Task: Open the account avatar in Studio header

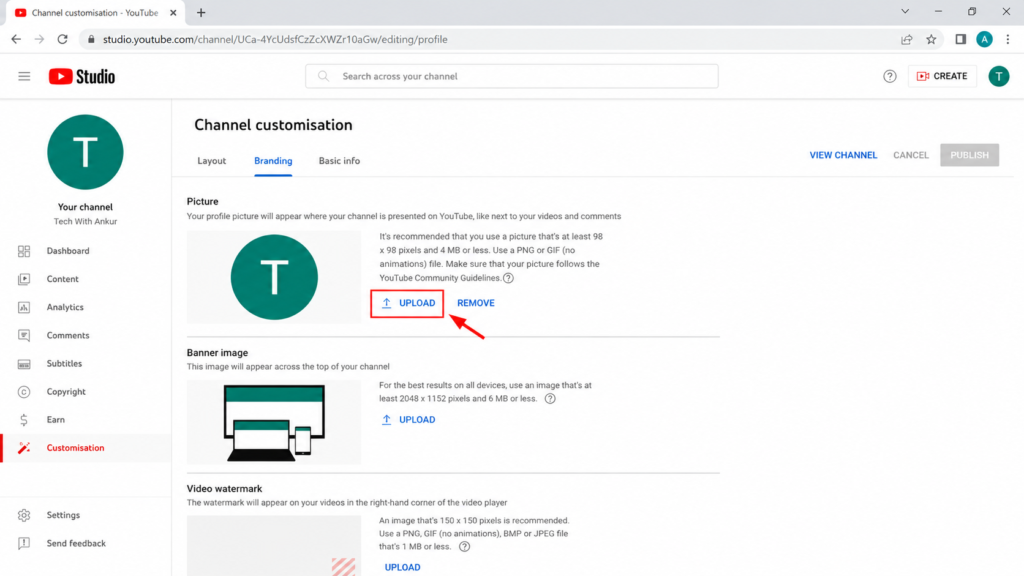Action: pyautogui.click(x=999, y=76)
